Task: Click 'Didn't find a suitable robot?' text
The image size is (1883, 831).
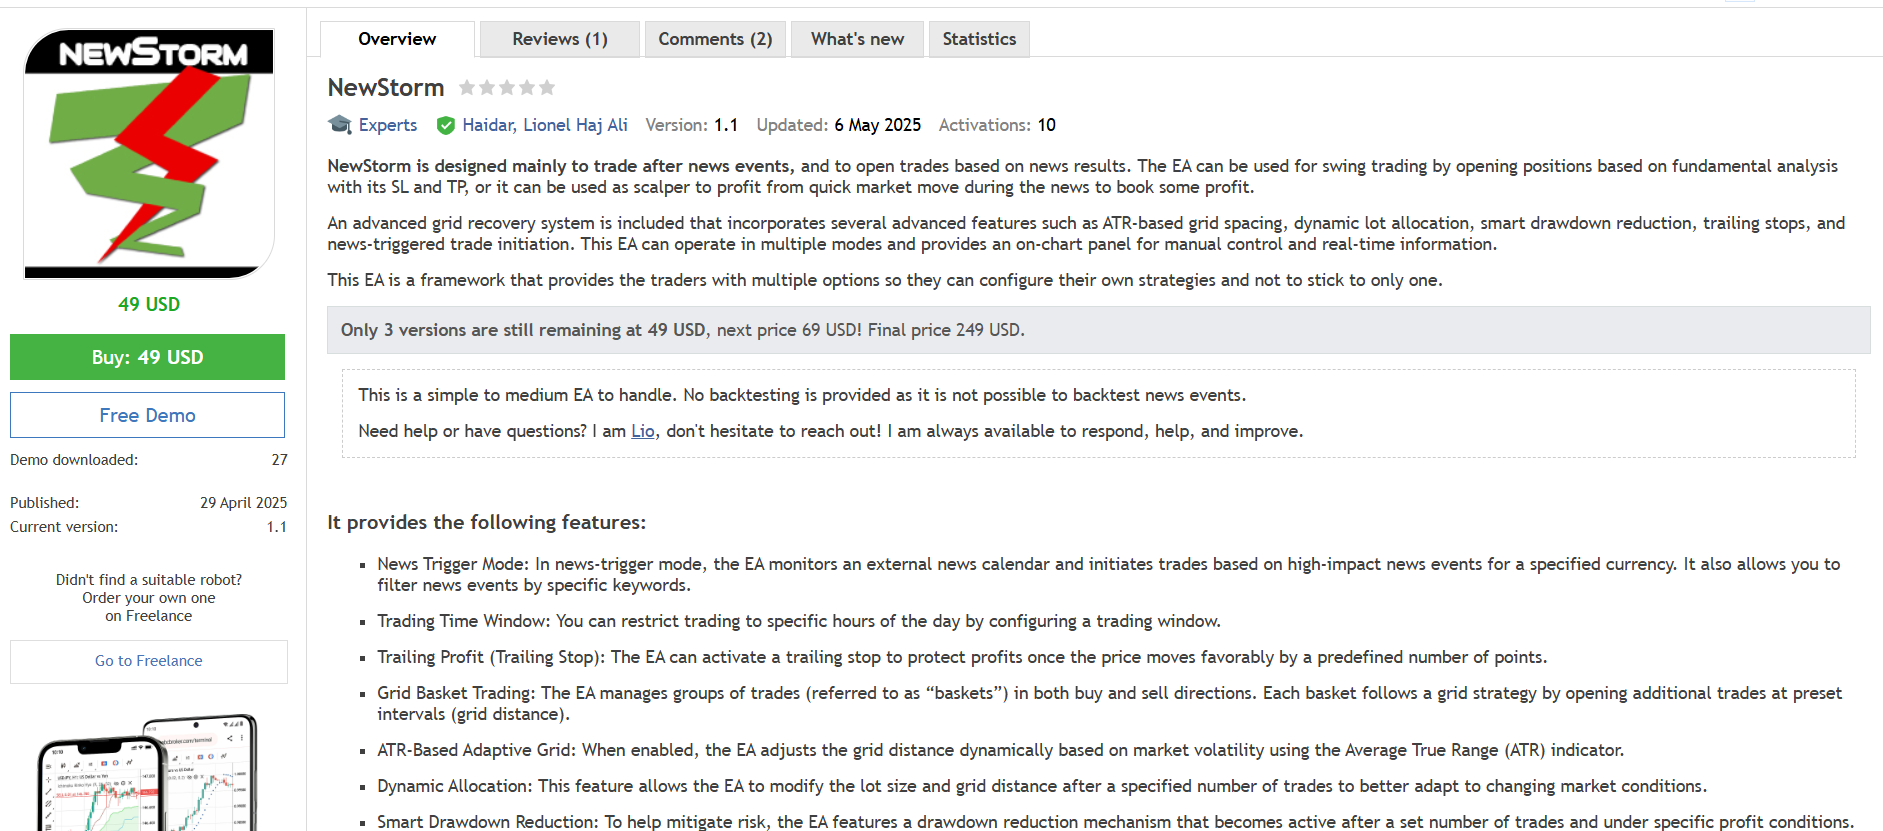Action: (x=149, y=580)
